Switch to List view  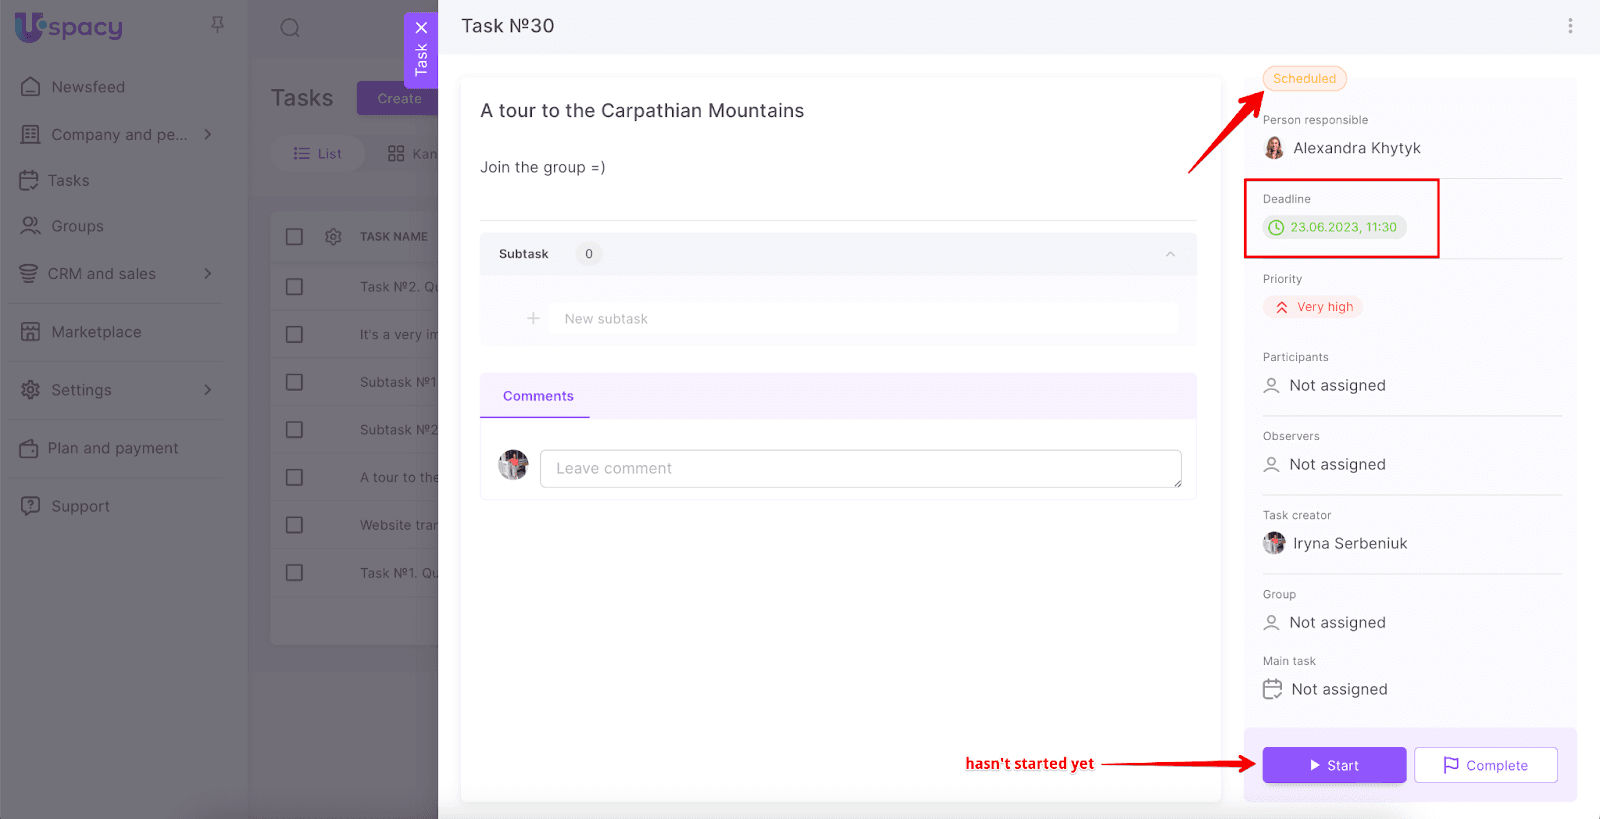[x=317, y=154]
